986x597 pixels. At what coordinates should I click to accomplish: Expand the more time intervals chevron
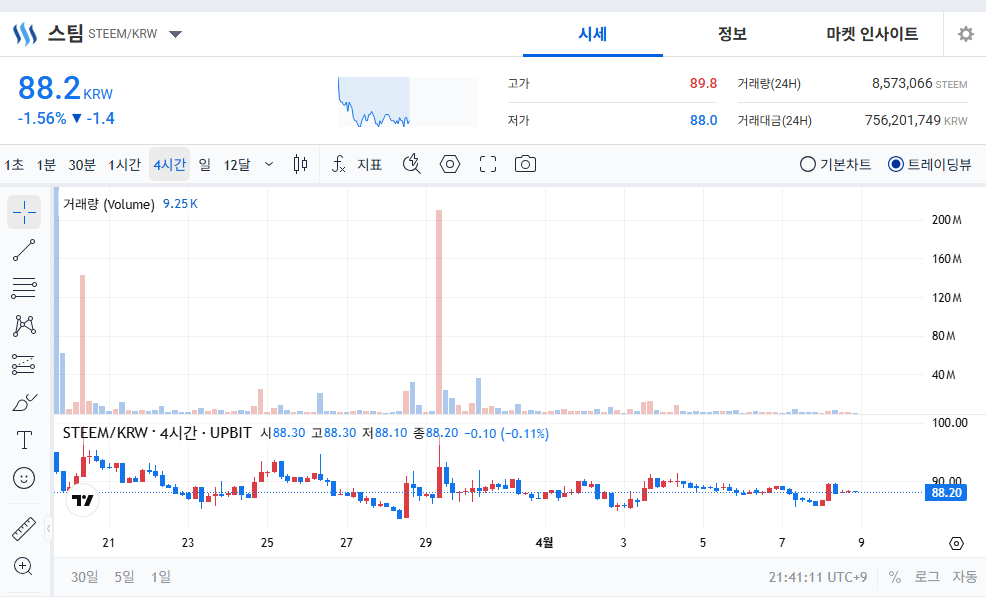point(269,164)
